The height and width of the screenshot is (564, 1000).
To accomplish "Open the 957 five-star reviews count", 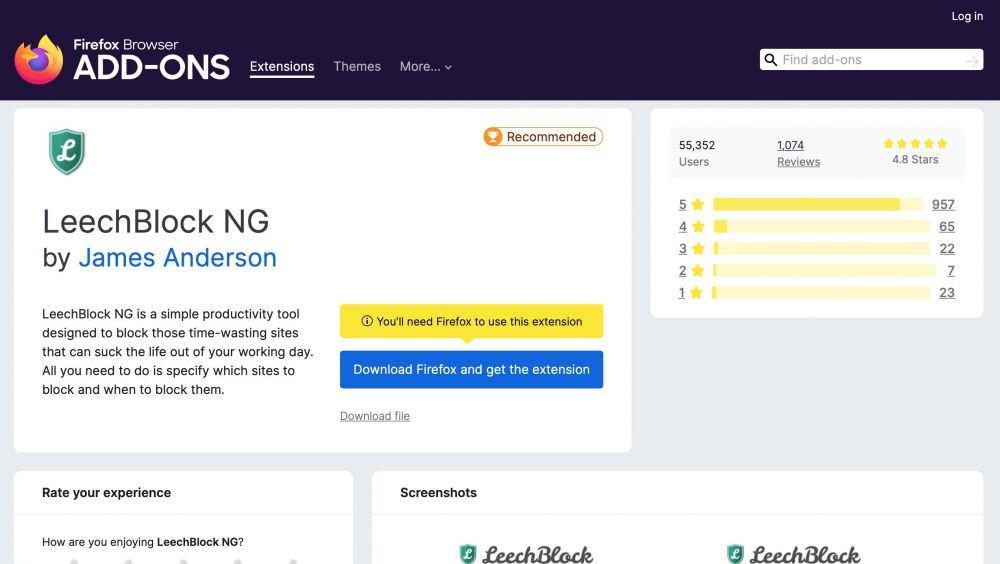I will click(943, 204).
